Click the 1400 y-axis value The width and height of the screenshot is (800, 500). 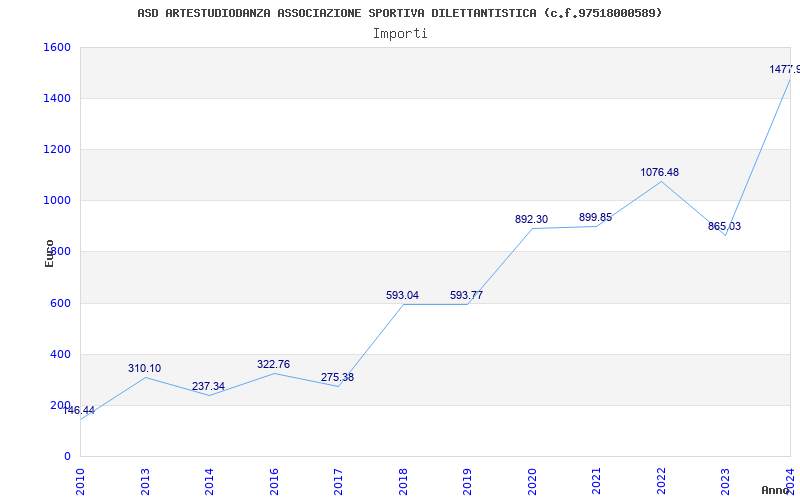tap(57, 98)
